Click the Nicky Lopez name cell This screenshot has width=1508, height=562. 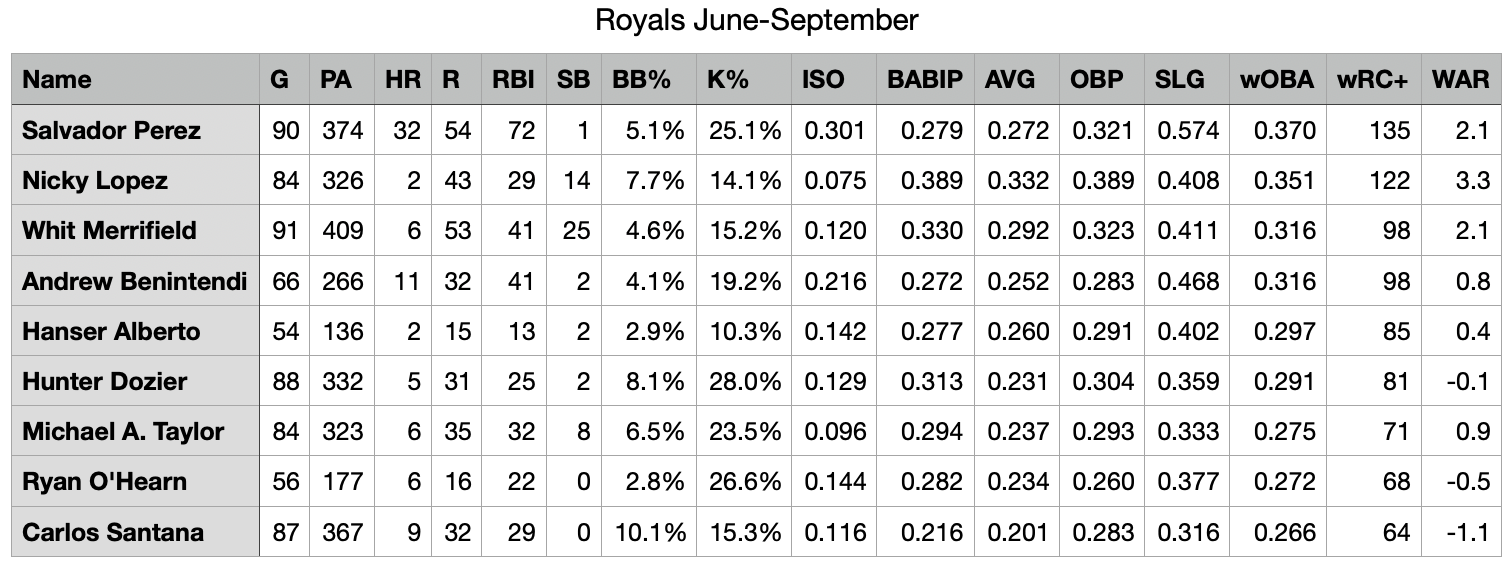coord(95,180)
